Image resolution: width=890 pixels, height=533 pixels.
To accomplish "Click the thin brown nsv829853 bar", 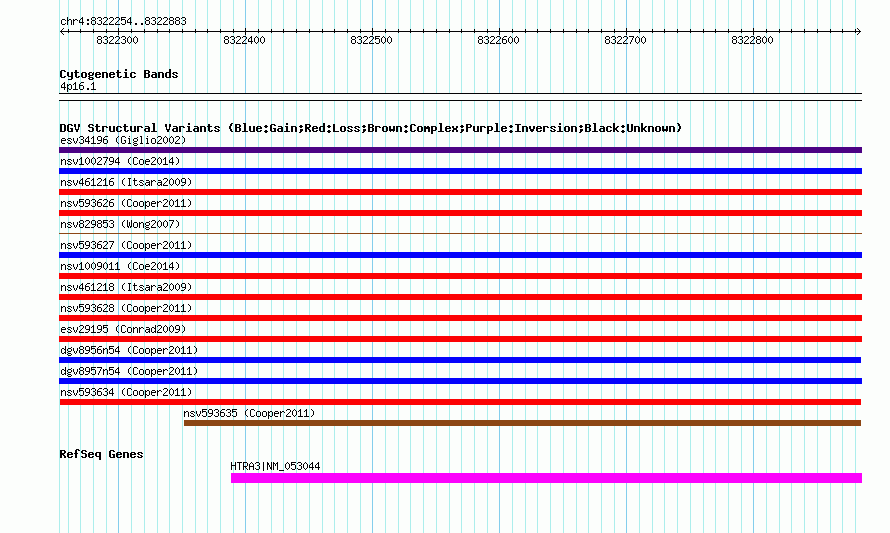I will point(460,233).
